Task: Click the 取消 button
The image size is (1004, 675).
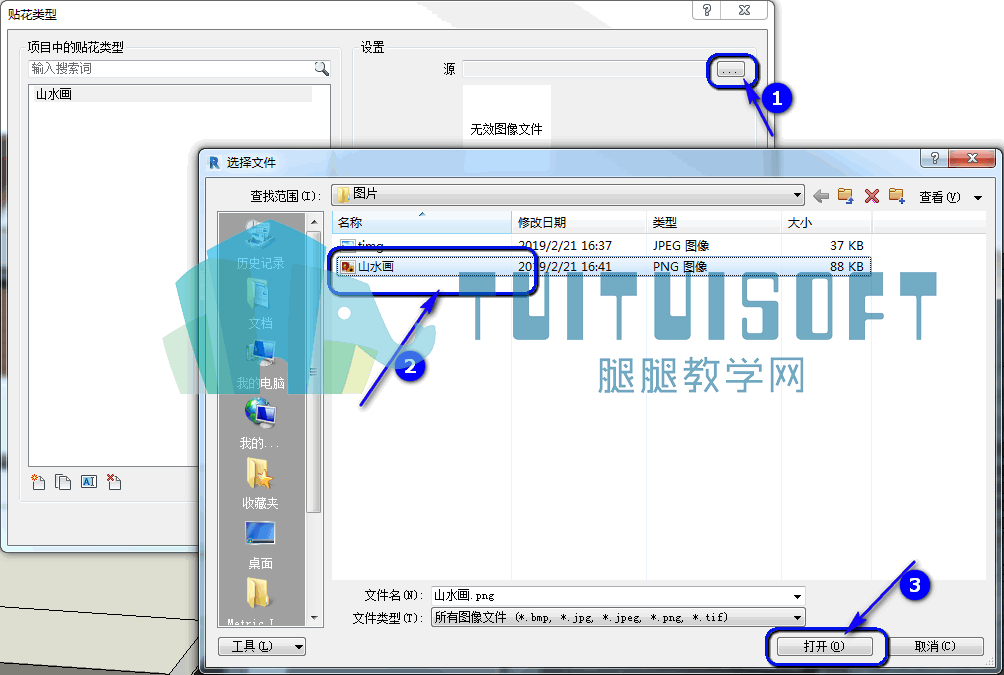Action: click(x=935, y=646)
